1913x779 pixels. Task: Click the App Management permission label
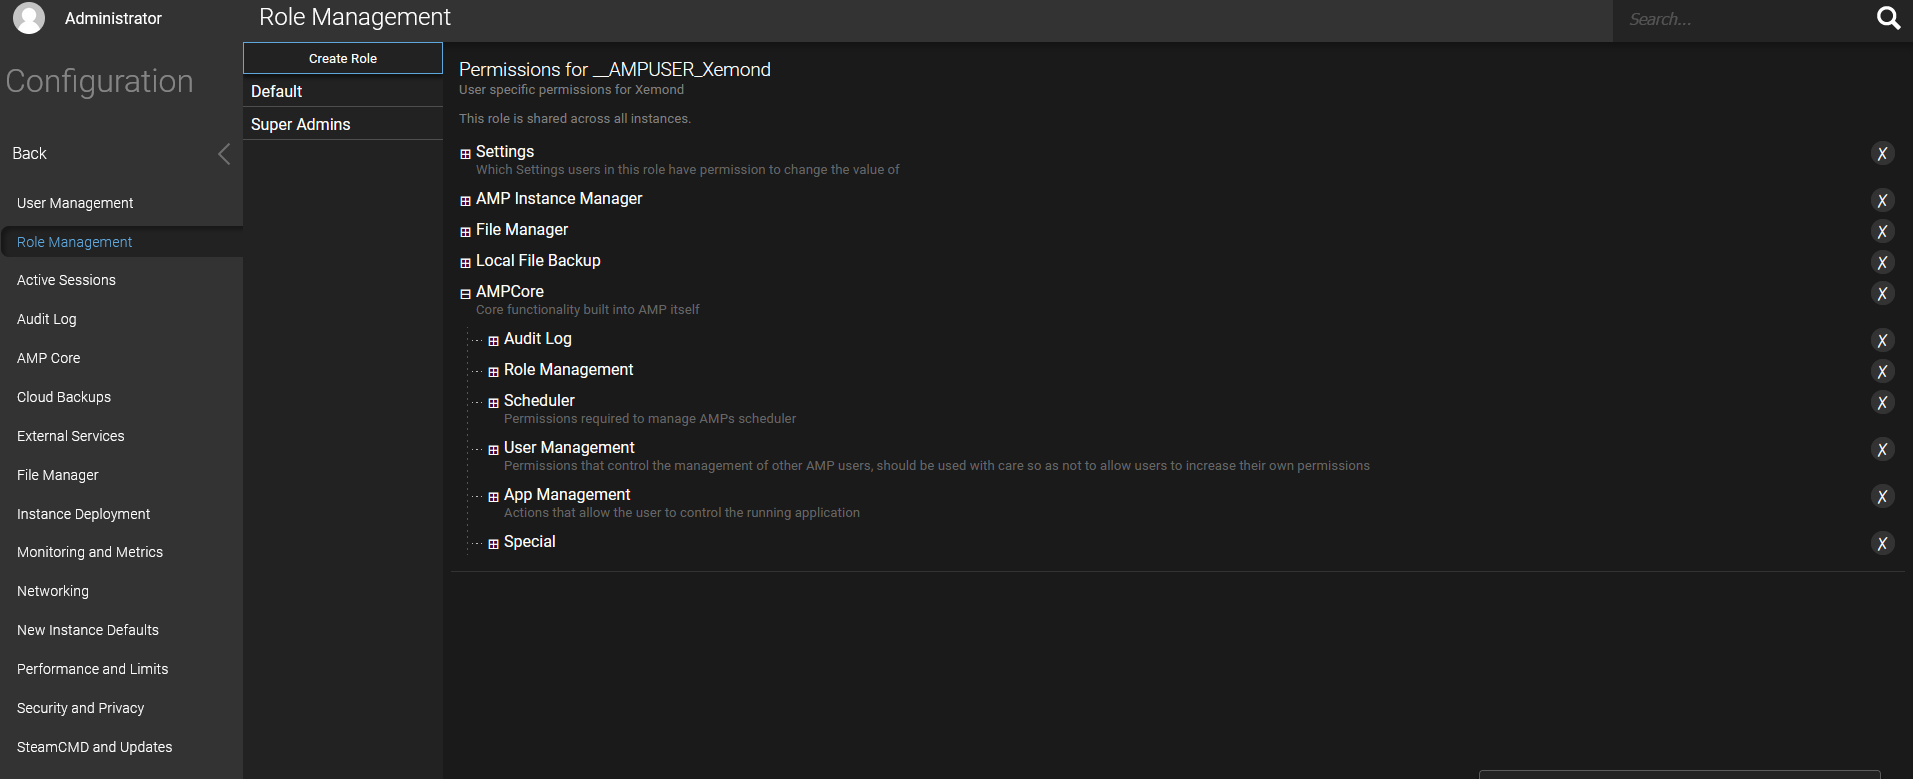[567, 495]
